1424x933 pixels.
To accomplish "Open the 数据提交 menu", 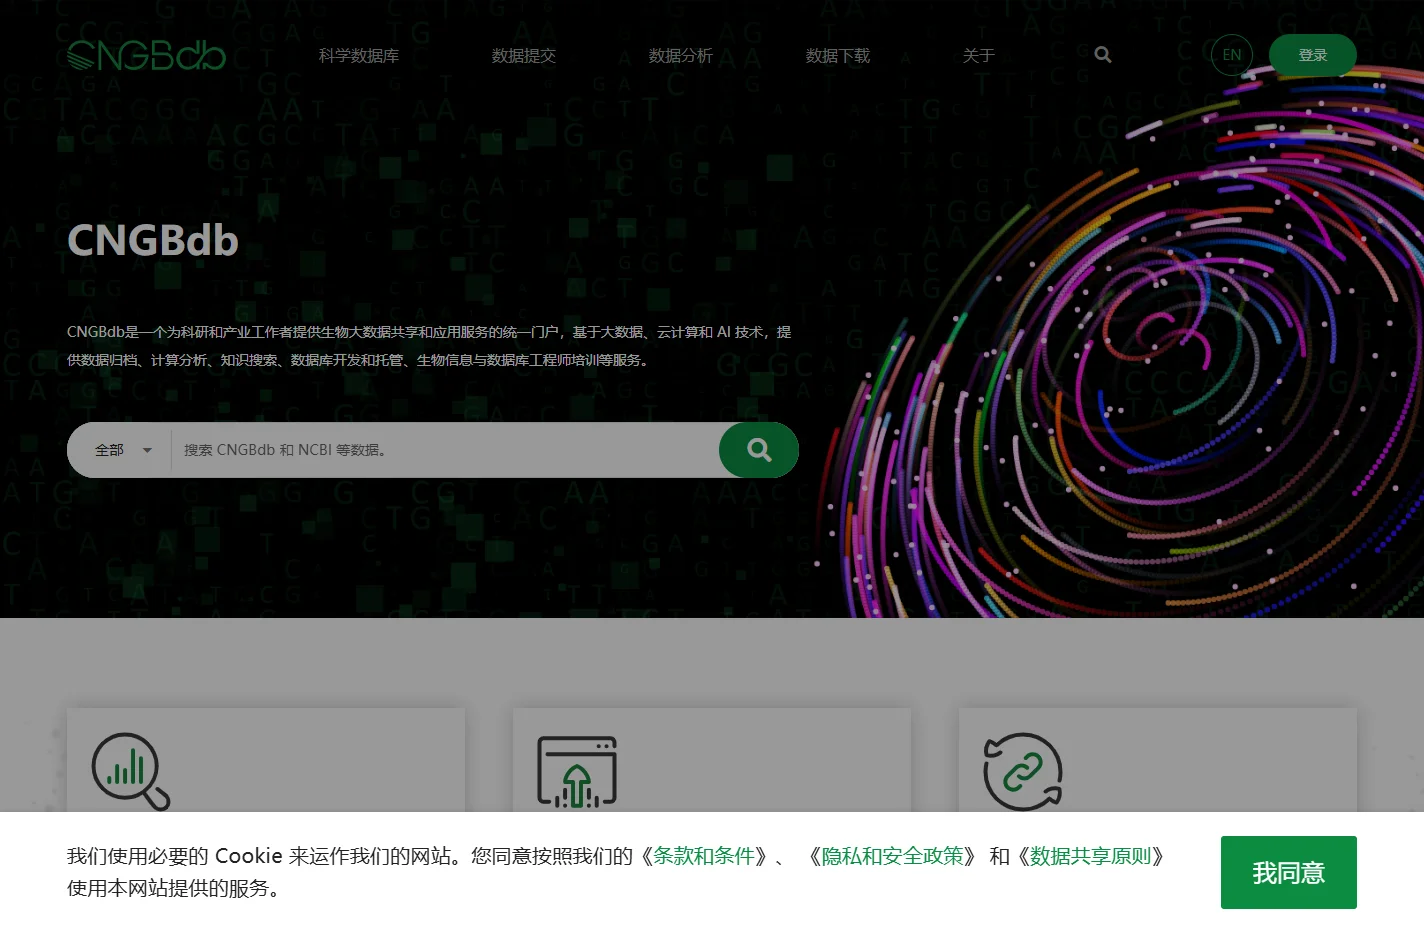I will click(x=524, y=56).
